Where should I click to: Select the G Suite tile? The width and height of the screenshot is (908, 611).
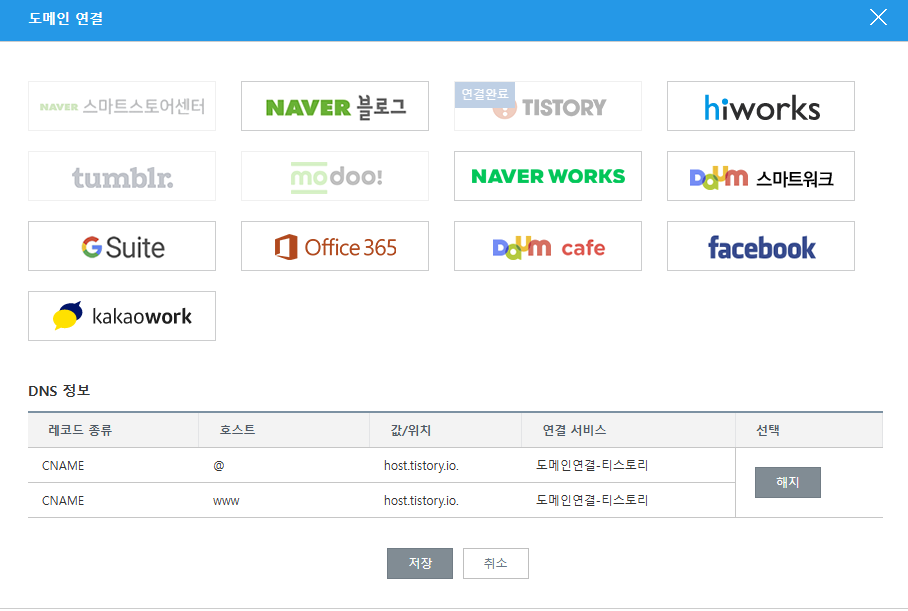(x=122, y=246)
